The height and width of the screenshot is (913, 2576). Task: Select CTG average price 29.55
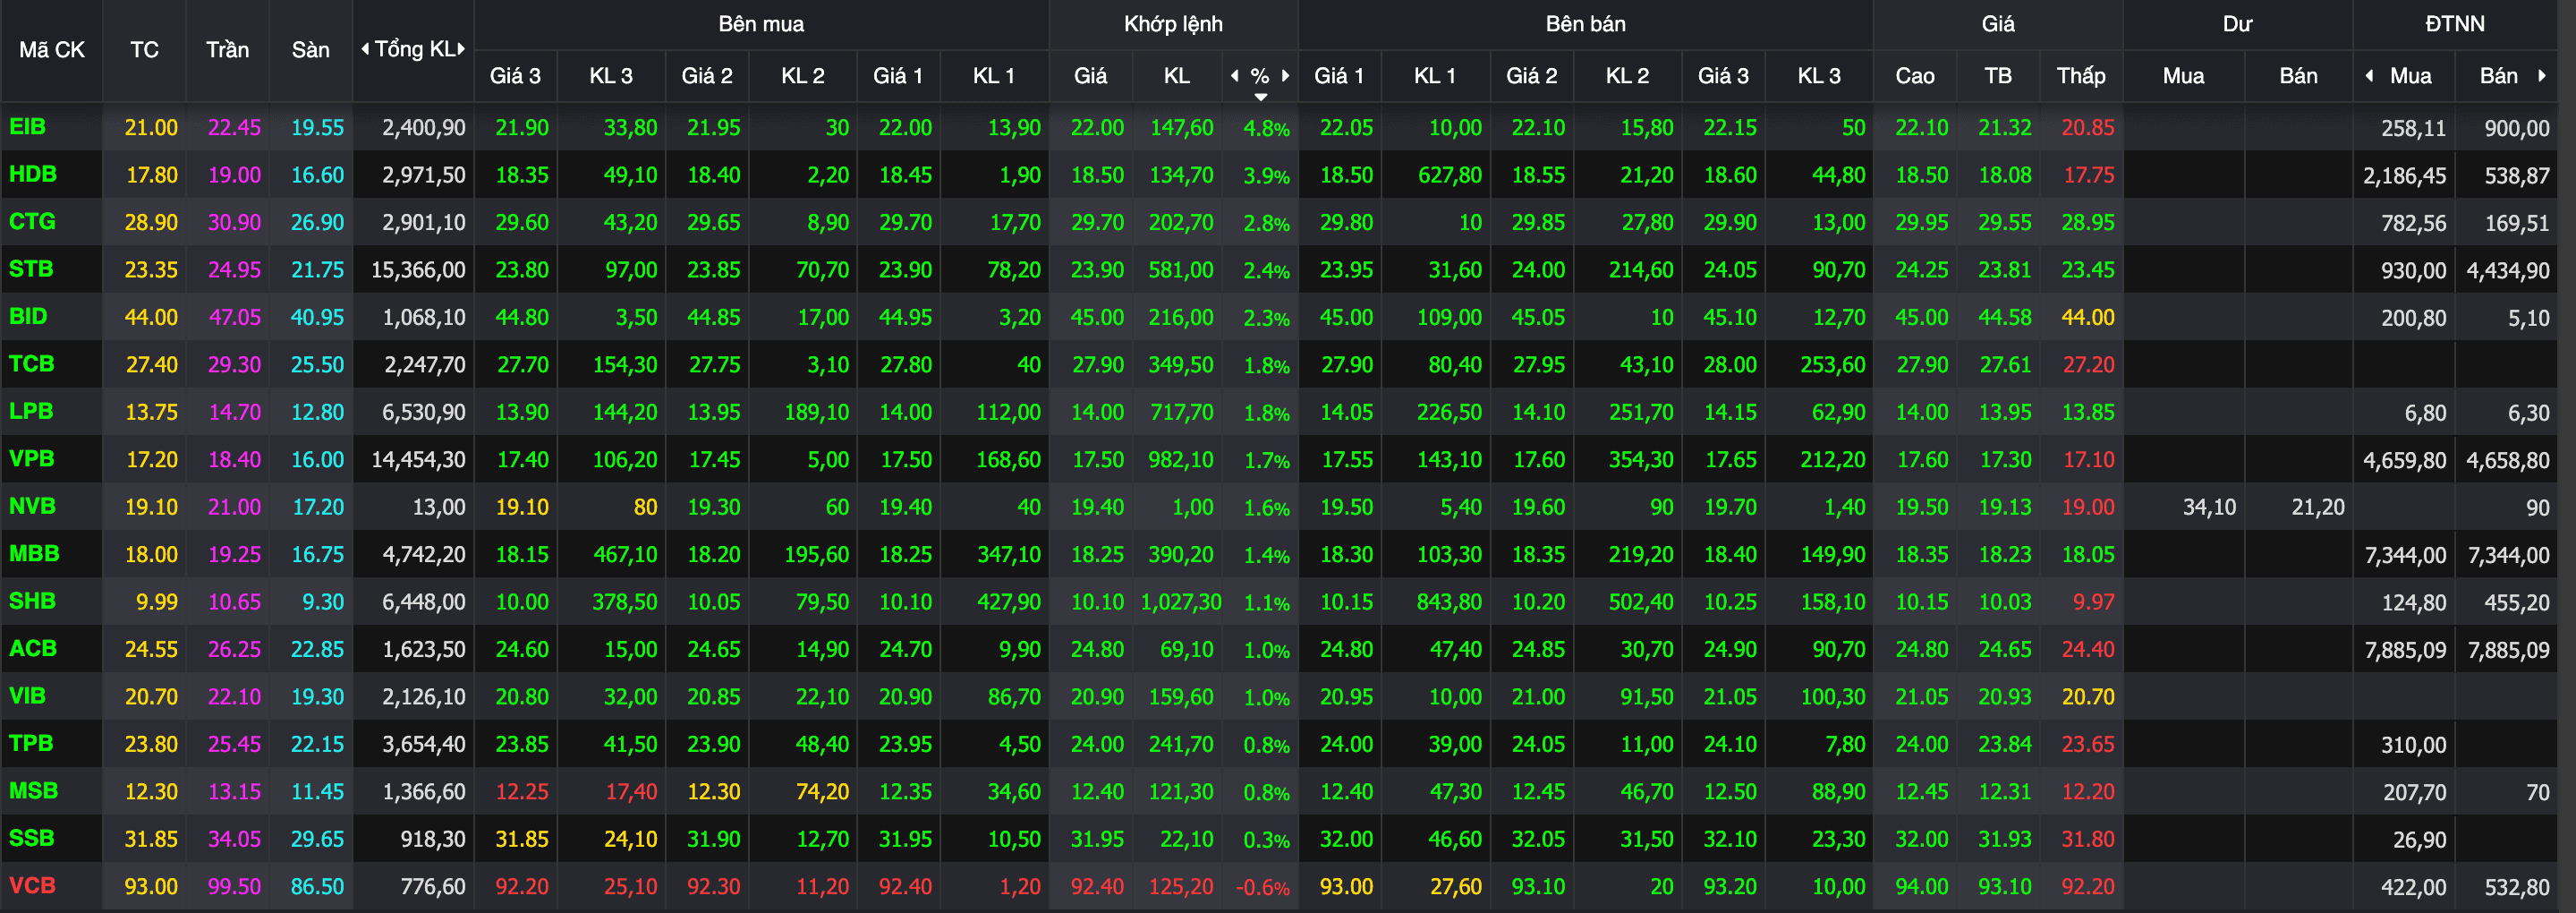pos(2004,223)
